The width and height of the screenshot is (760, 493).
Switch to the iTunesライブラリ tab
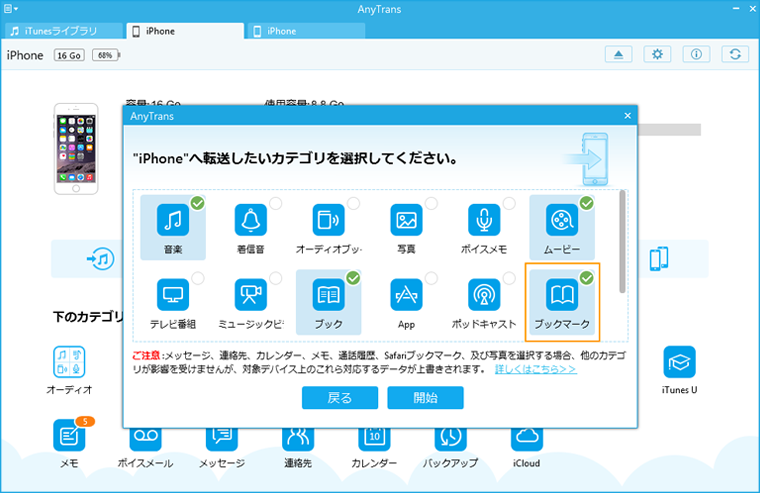tap(63, 31)
